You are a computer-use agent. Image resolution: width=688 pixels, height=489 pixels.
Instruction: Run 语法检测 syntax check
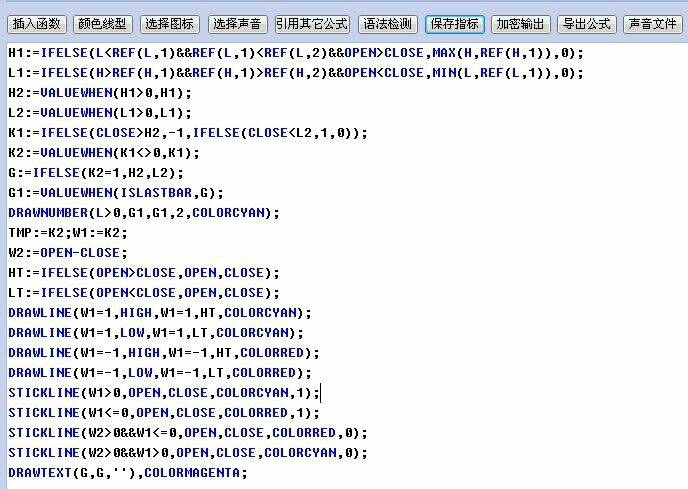click(388, 24)
